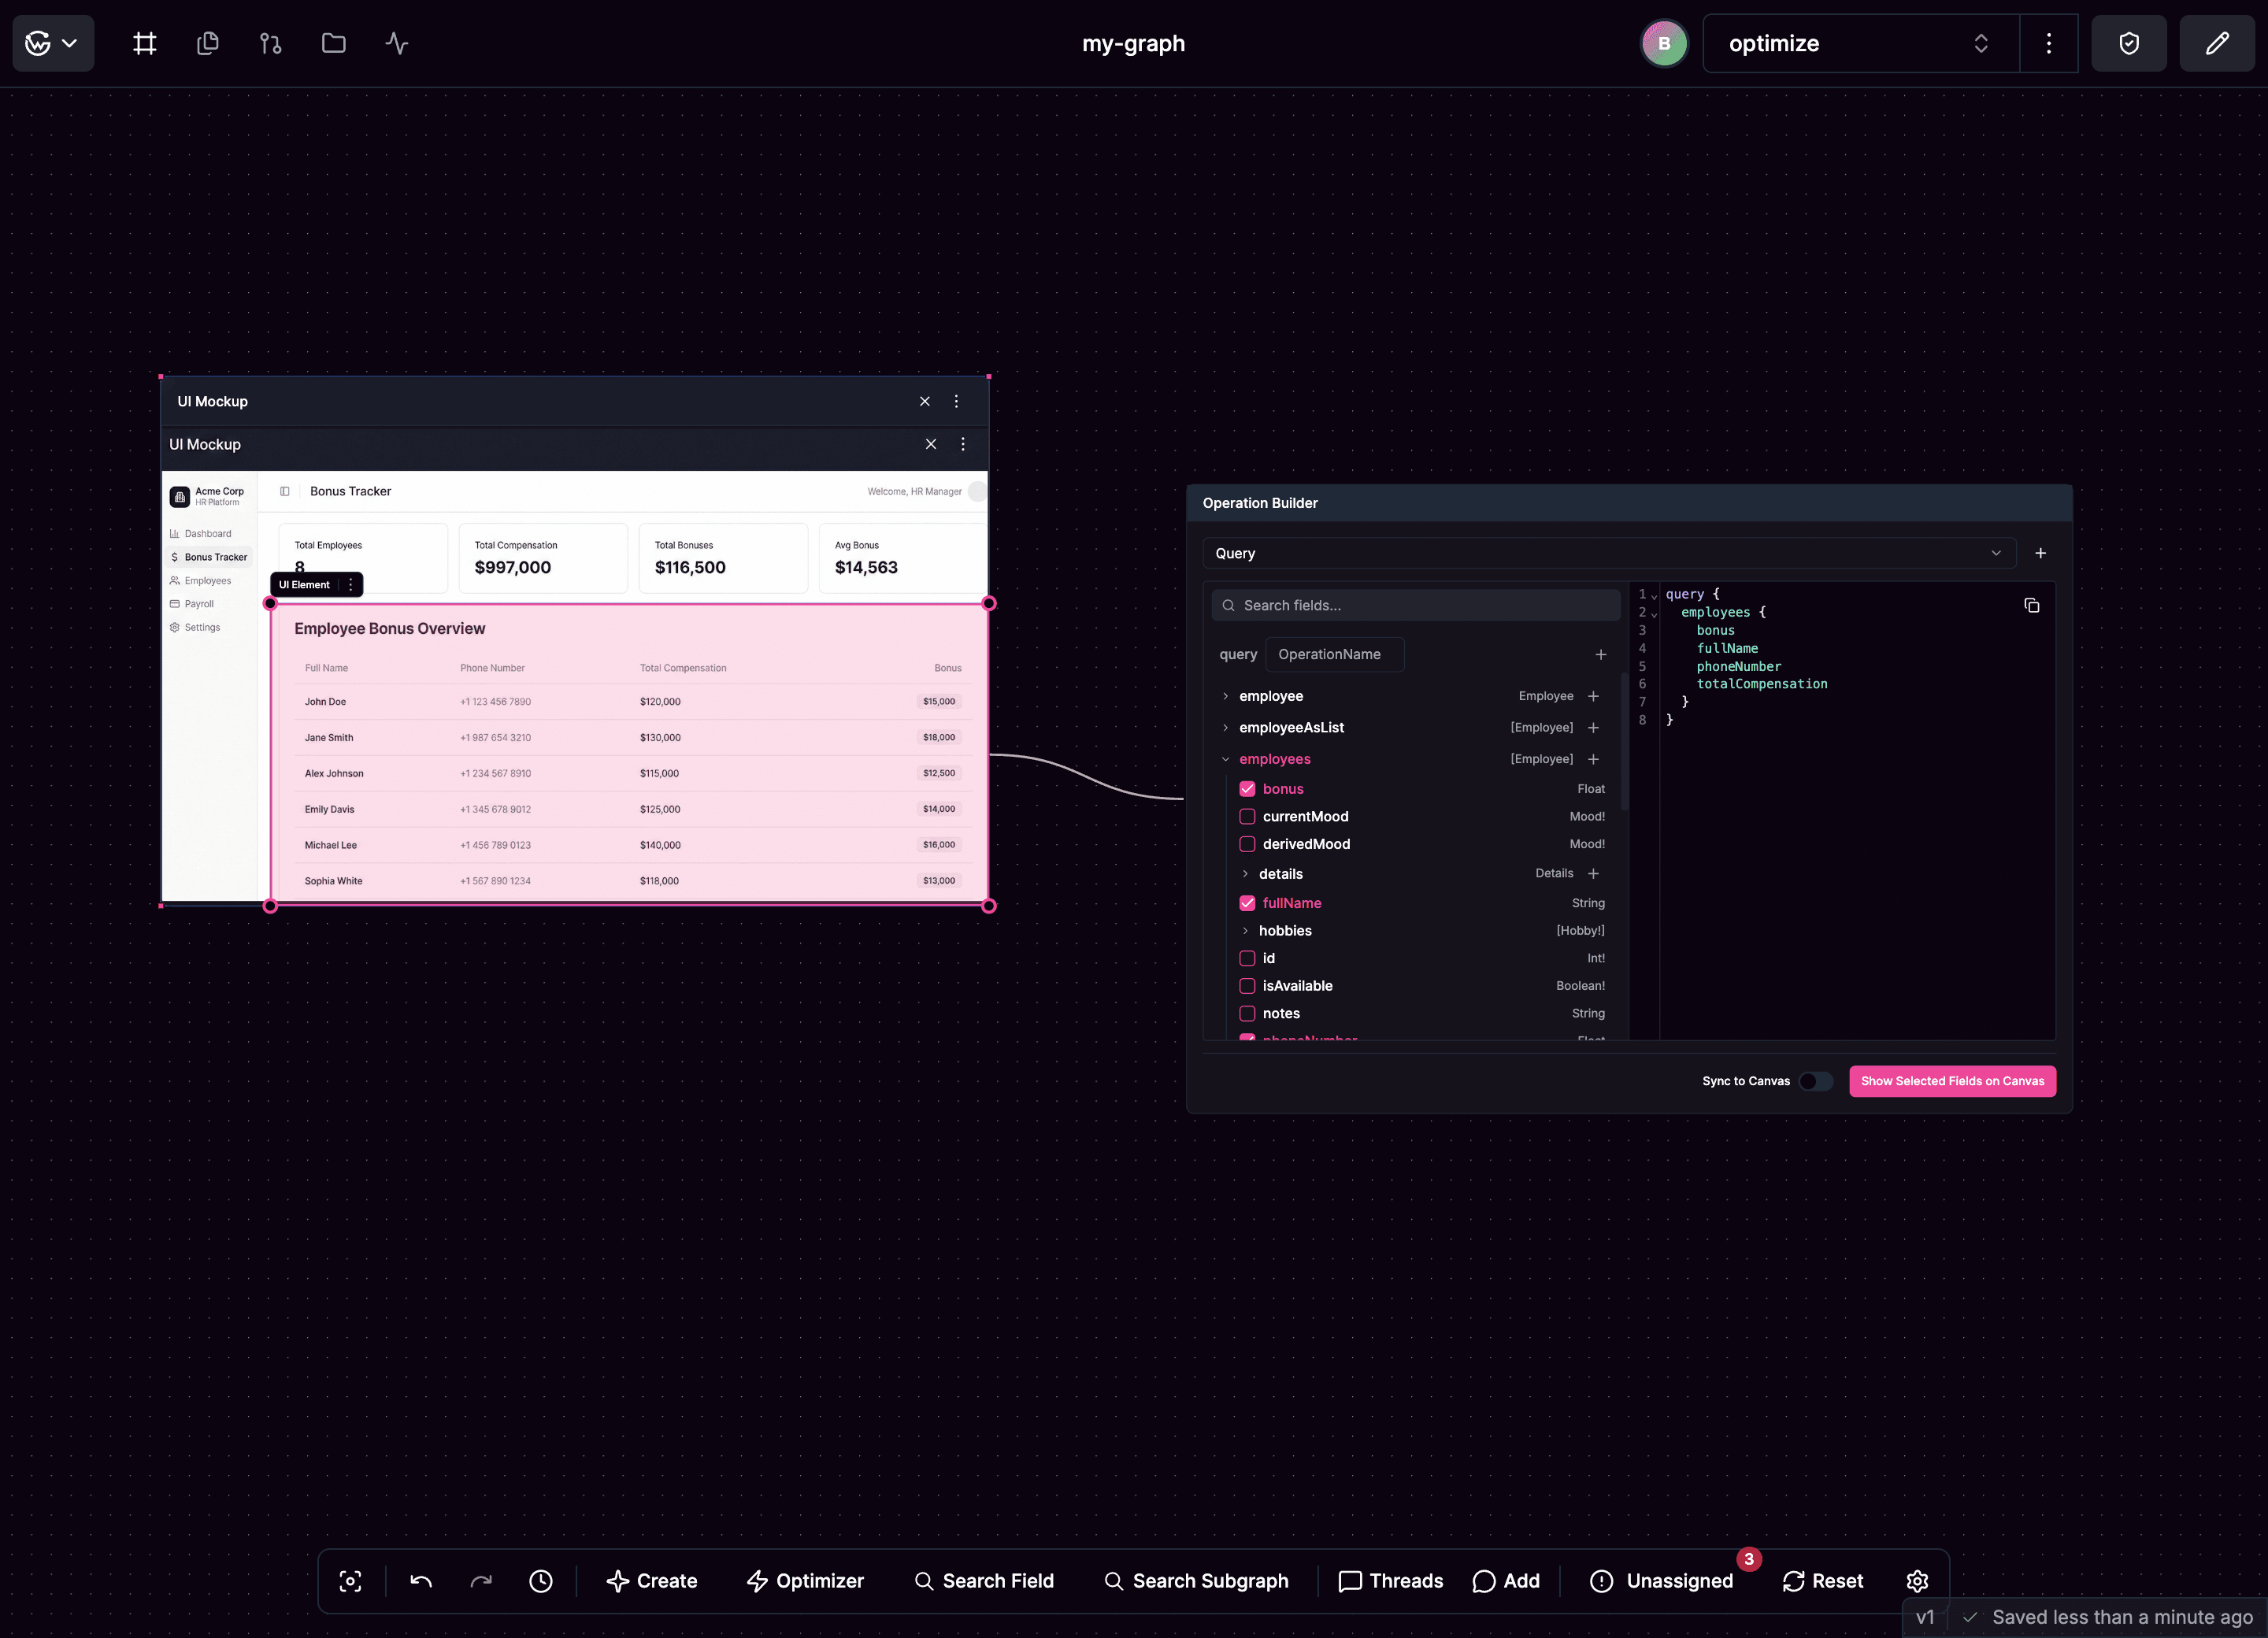
Task: Click the pencil edit icon at top right
Action: click(2216, 43)
